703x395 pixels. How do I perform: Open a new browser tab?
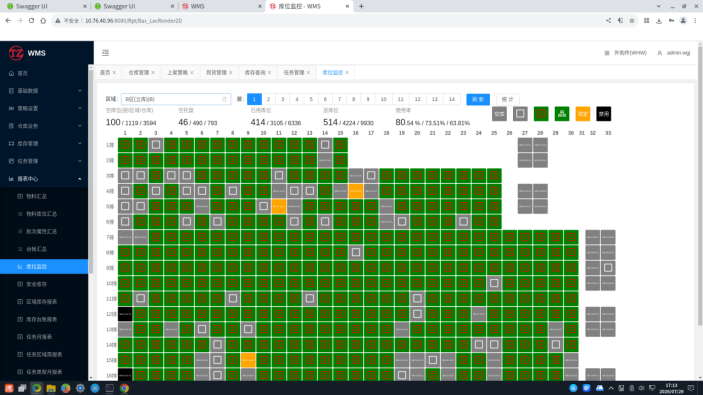361,6
